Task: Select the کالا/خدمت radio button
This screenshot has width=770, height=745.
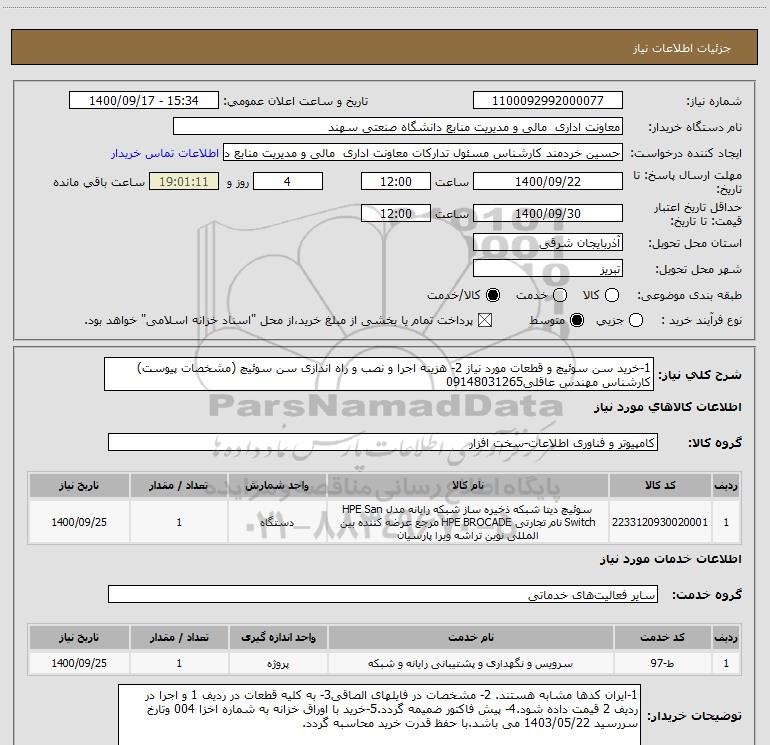Action: [493, 295]
